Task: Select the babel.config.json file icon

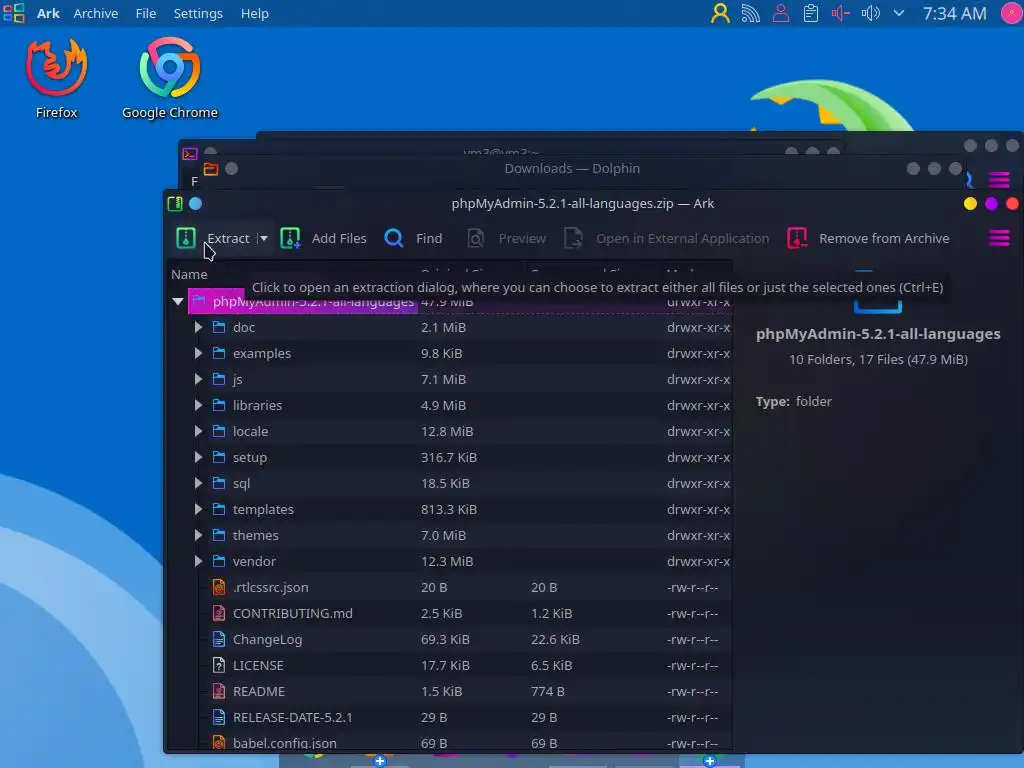Action: 219,743
